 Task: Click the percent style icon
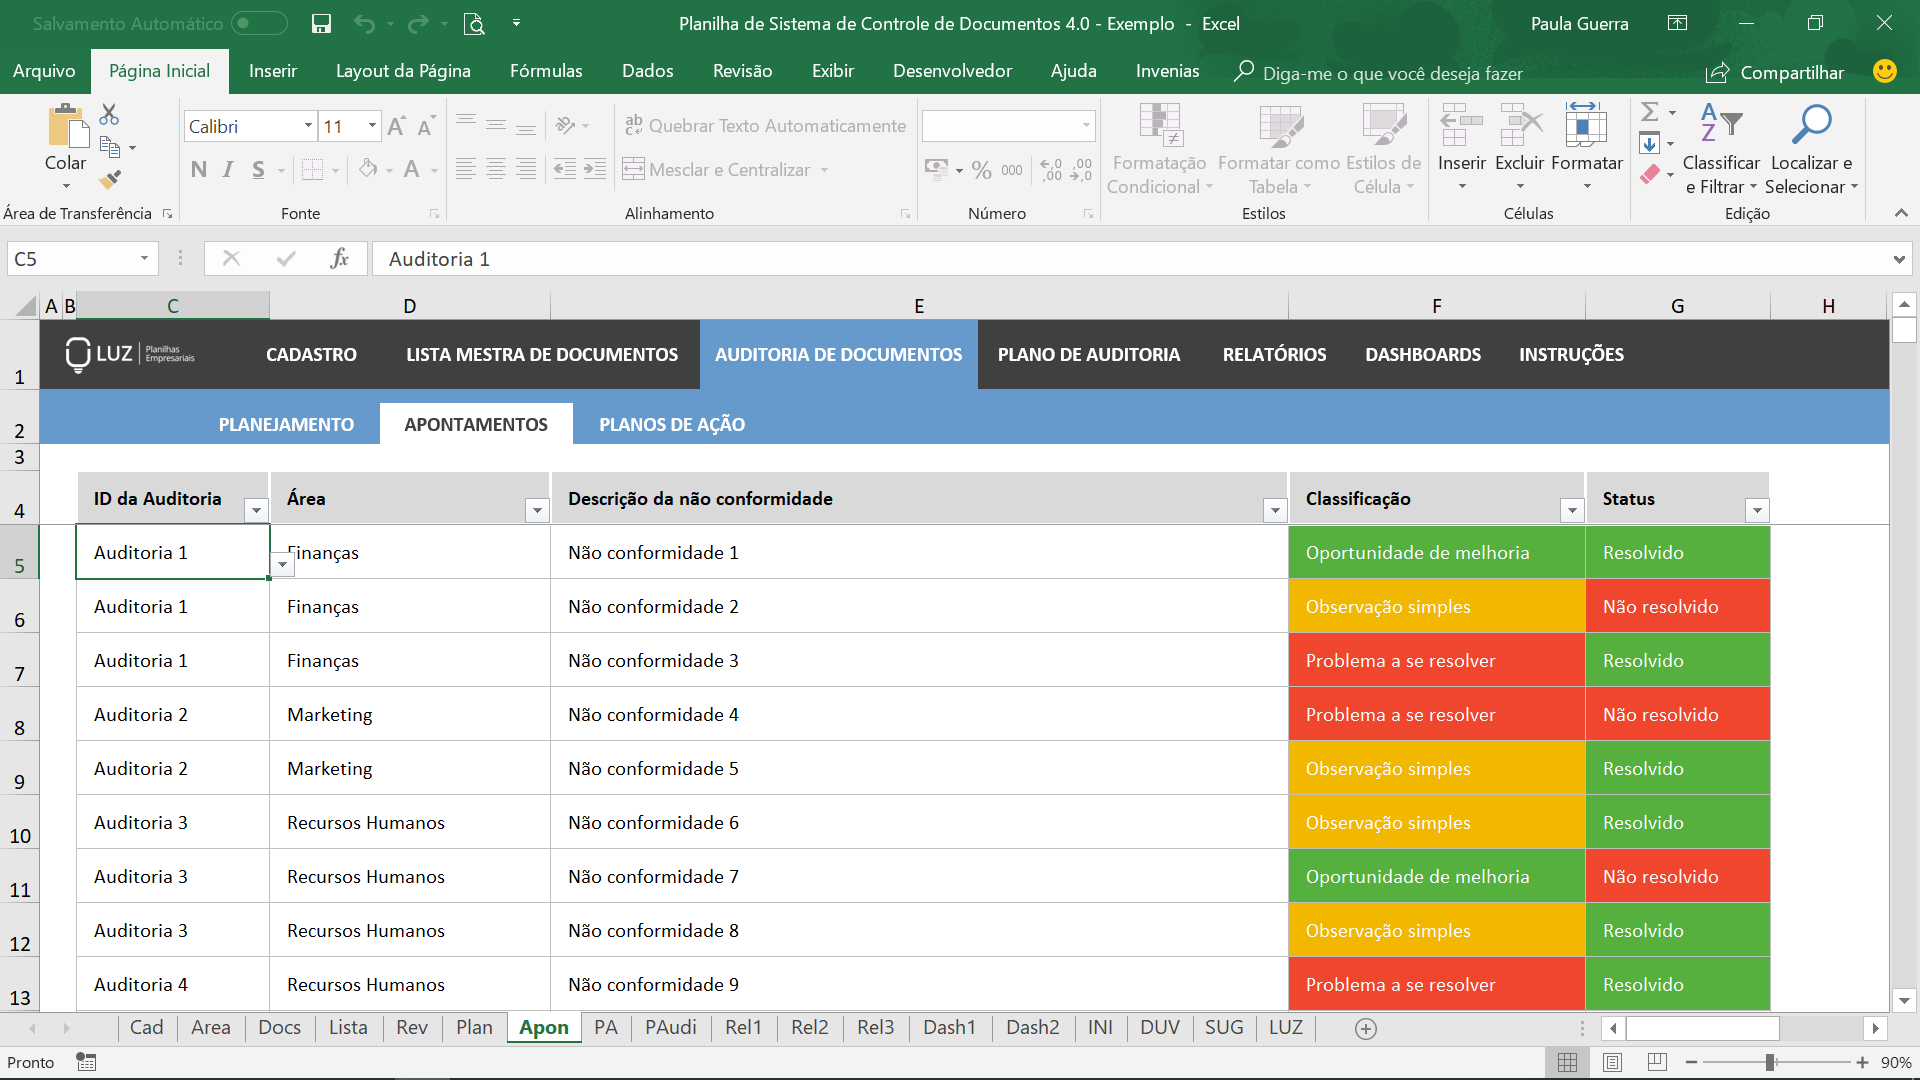(x=982, y=170)
